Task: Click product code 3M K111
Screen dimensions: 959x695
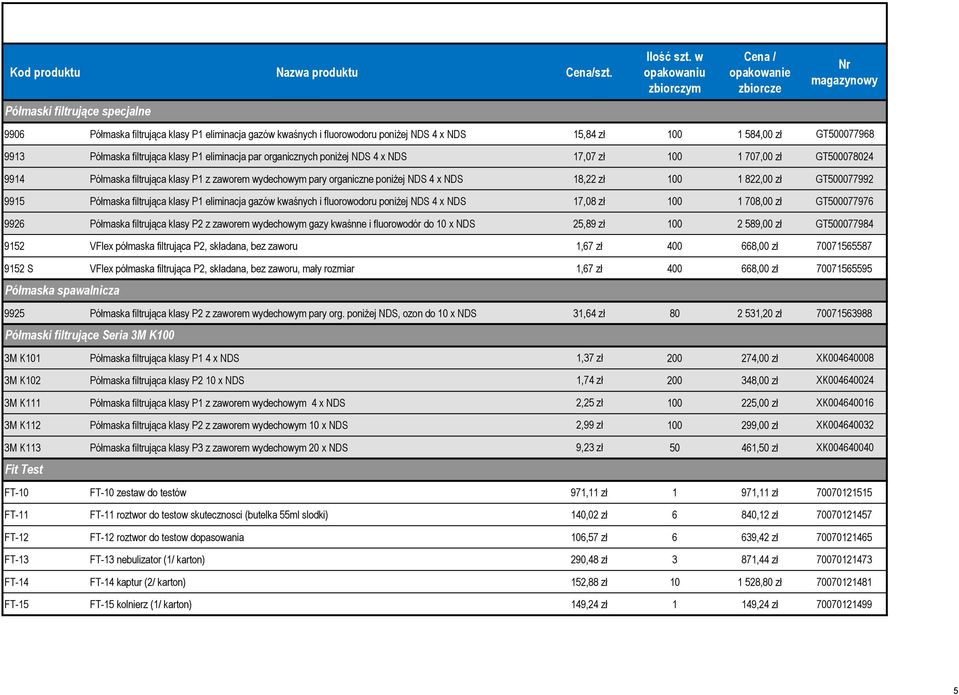Action: pyautogui.click(x=22, y=403)
